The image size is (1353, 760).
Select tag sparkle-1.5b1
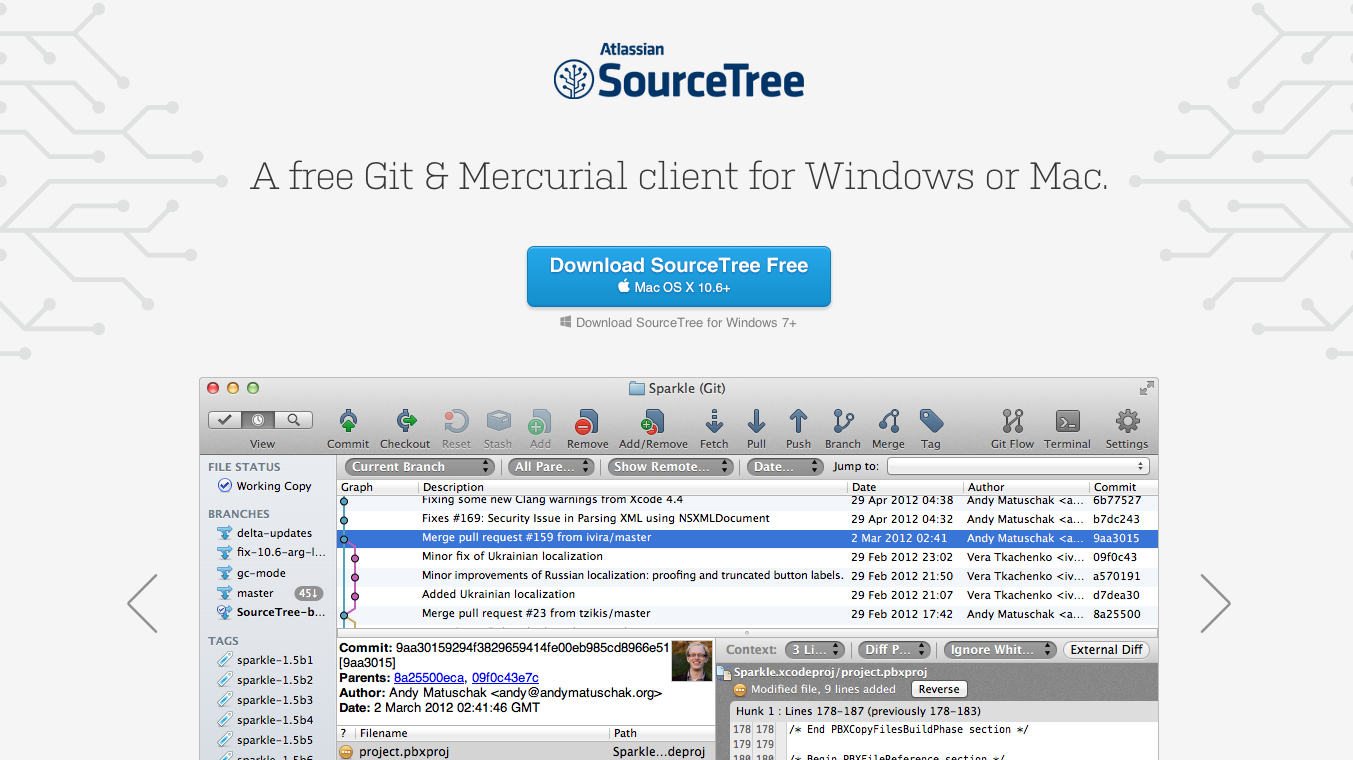tap(266, 660)
